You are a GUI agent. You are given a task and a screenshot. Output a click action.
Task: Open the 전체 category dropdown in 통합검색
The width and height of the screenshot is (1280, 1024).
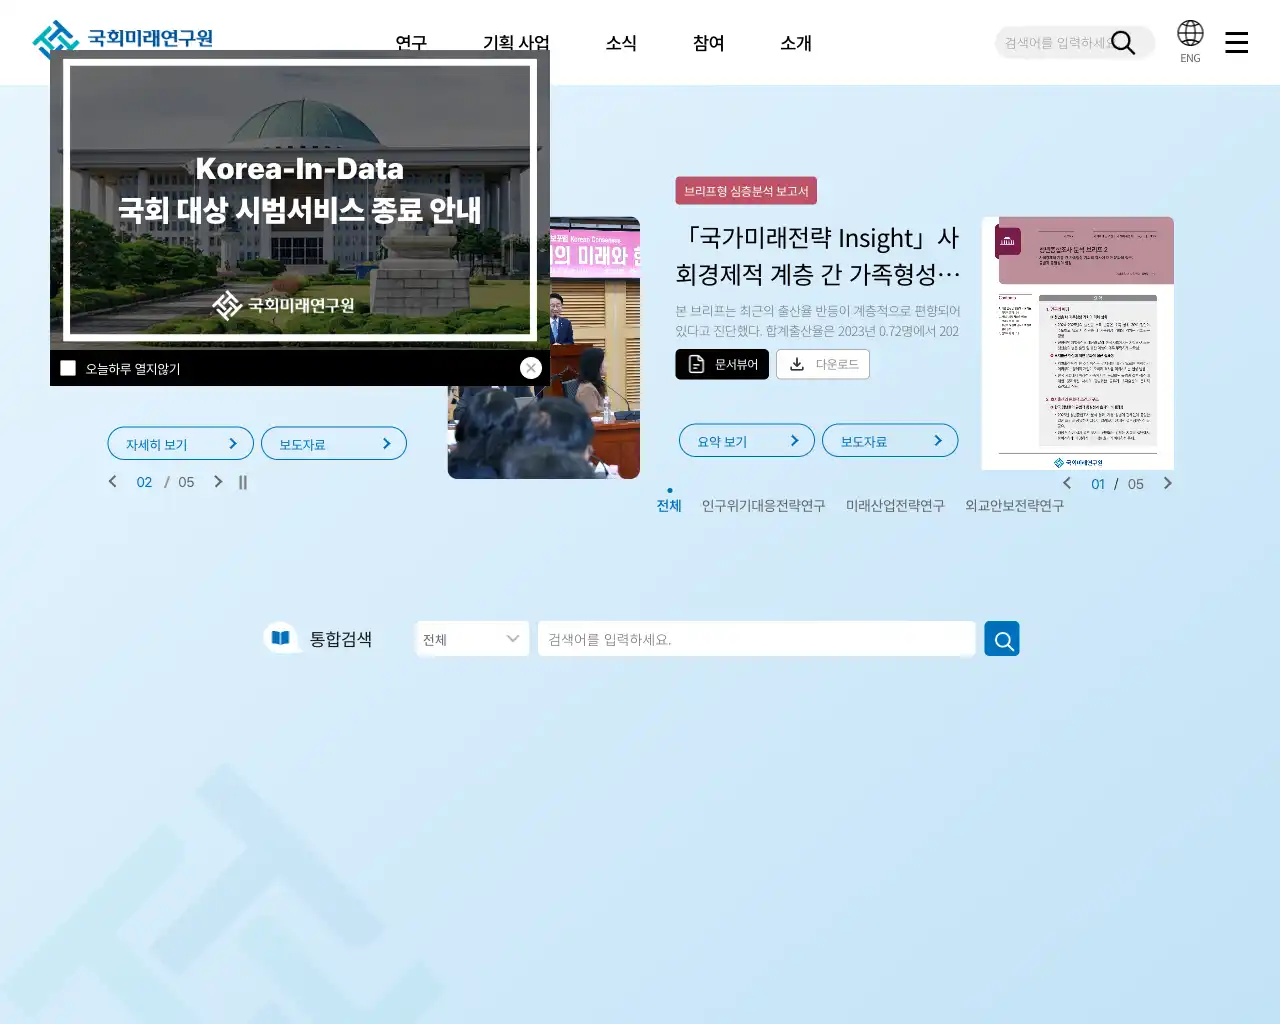(472, 639)
